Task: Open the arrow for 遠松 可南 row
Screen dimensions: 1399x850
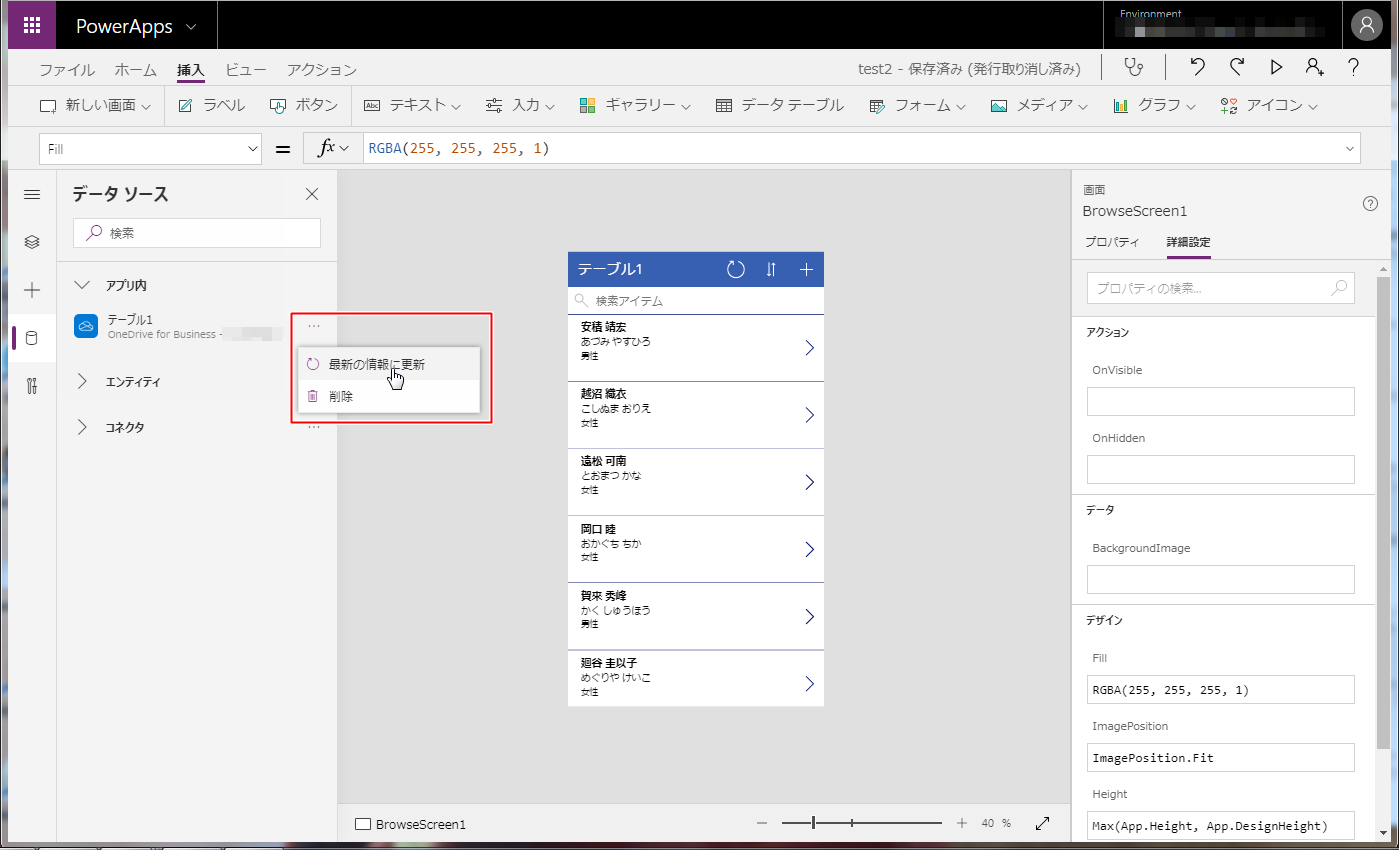Action: [809, 482]
